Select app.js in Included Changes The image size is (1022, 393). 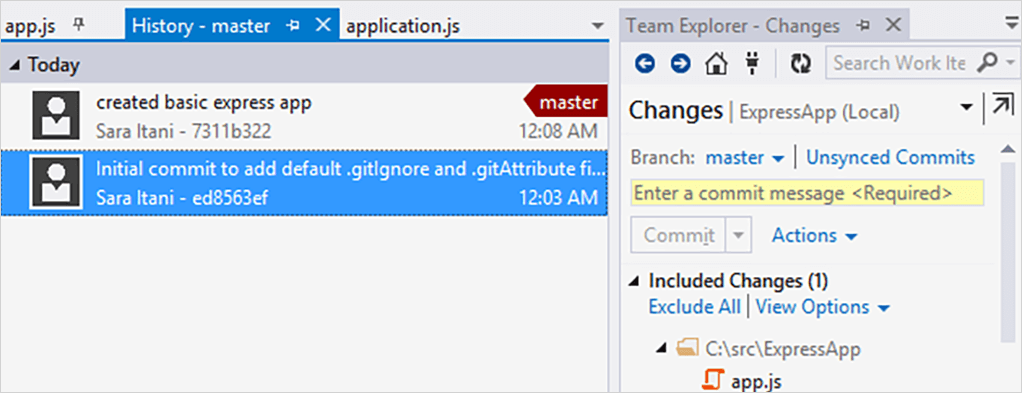pos(756,381)
